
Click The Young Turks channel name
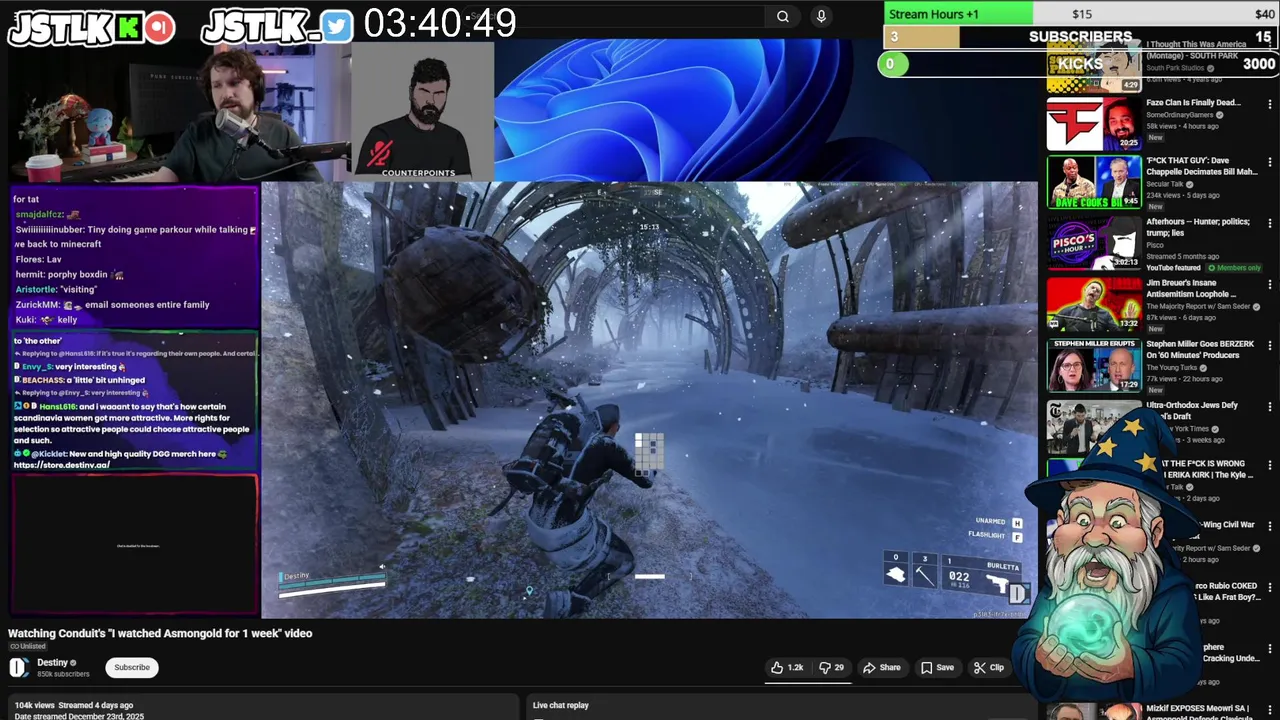pos(1174,367)
